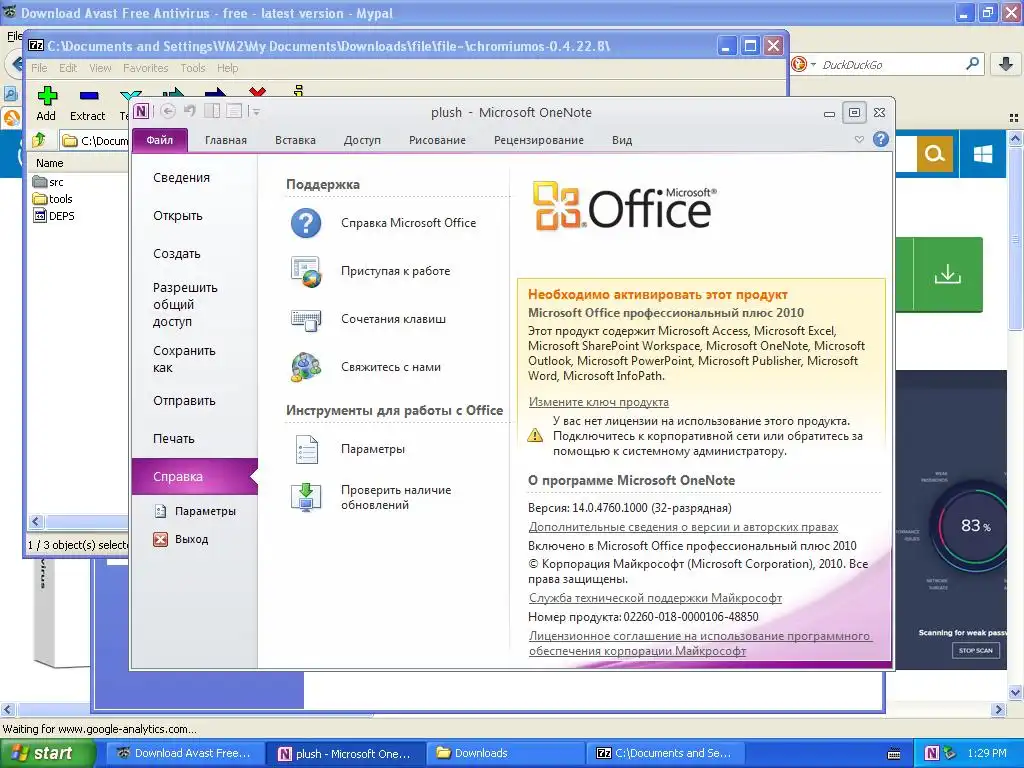Select Открыть in the backstage menu
The height and width of the screenshot is (768, 1024).
click(x=195, y=216)
